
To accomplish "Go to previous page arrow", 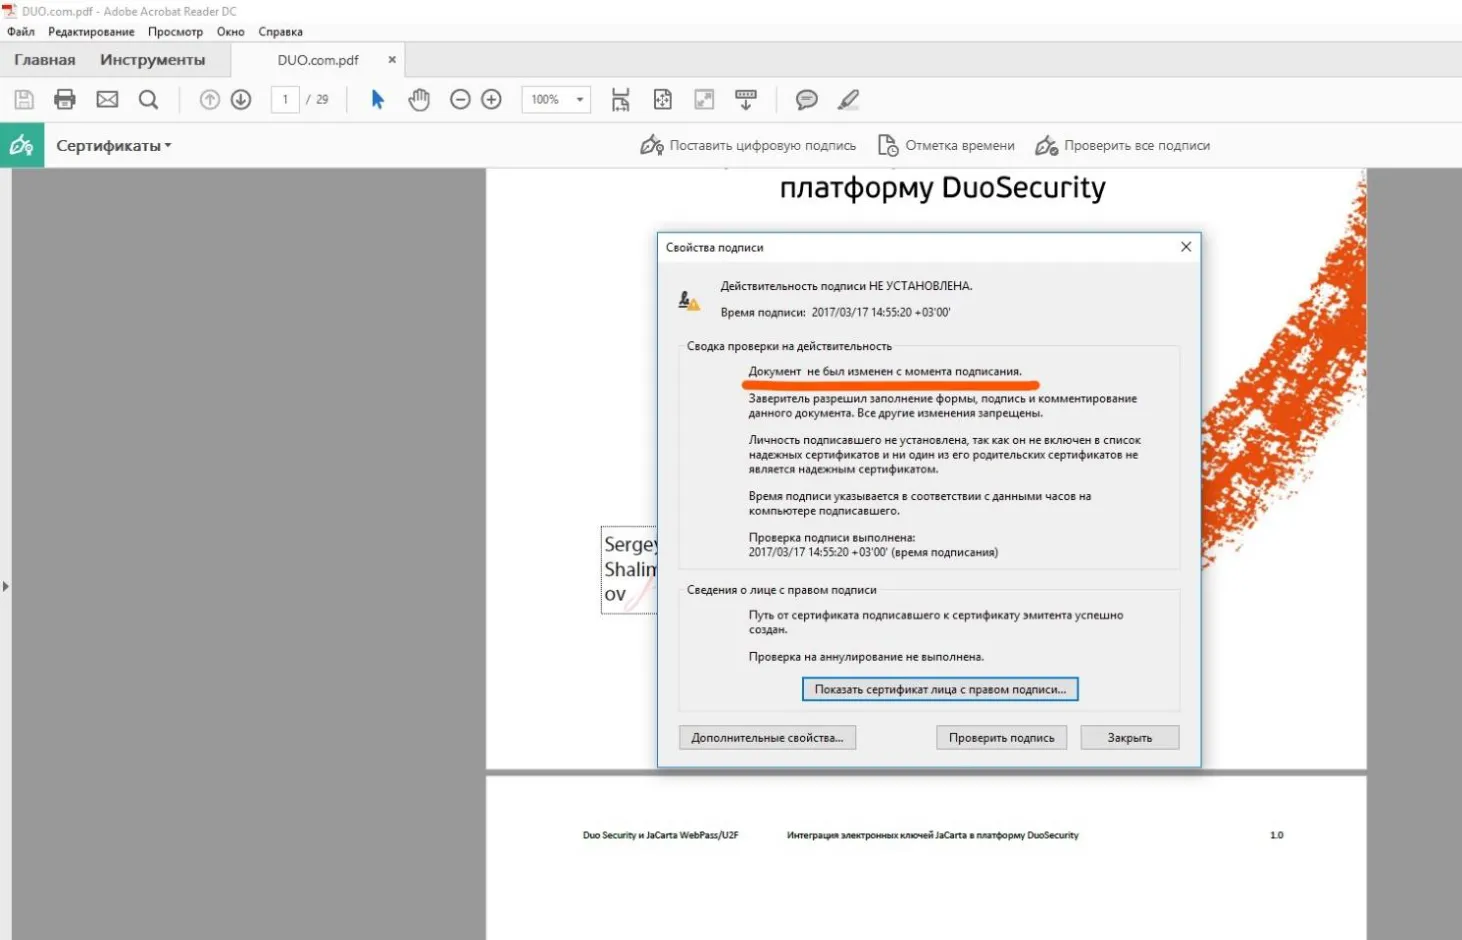I will [x=209, y=99].
